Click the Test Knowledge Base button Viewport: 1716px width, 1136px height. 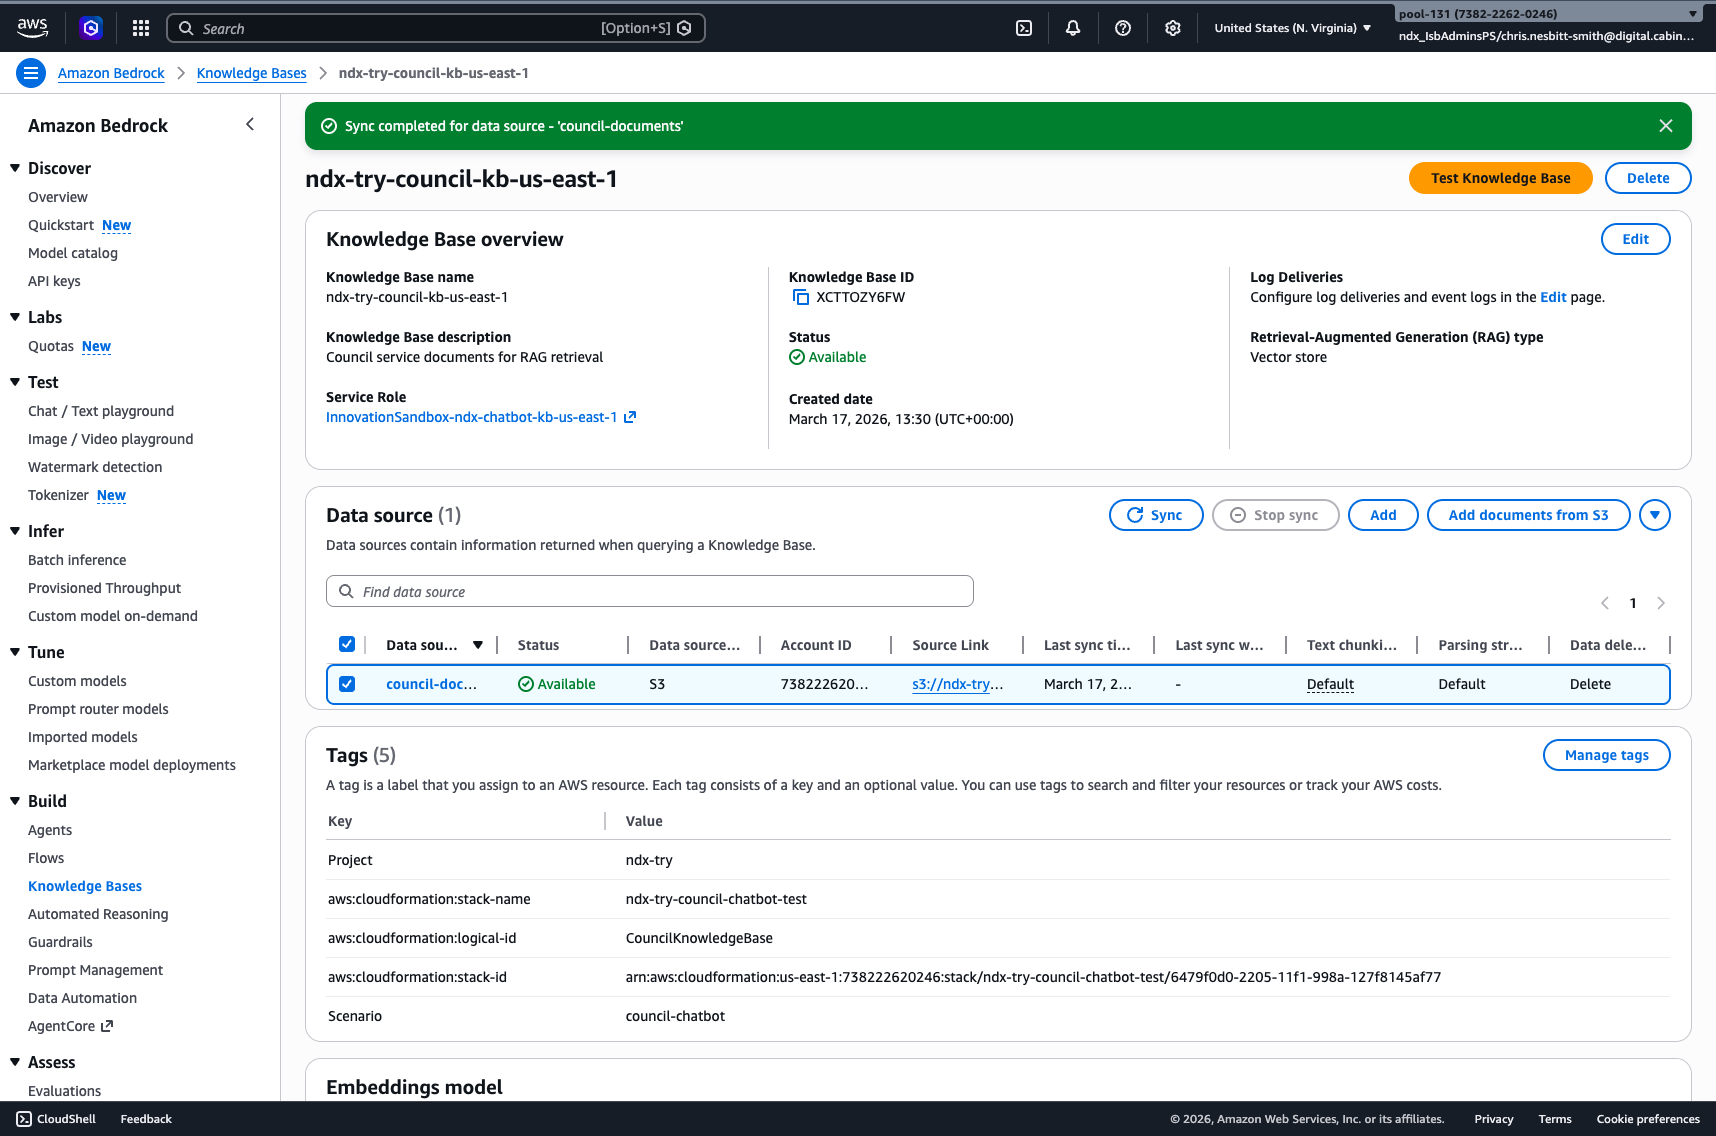coord(1500,178)
